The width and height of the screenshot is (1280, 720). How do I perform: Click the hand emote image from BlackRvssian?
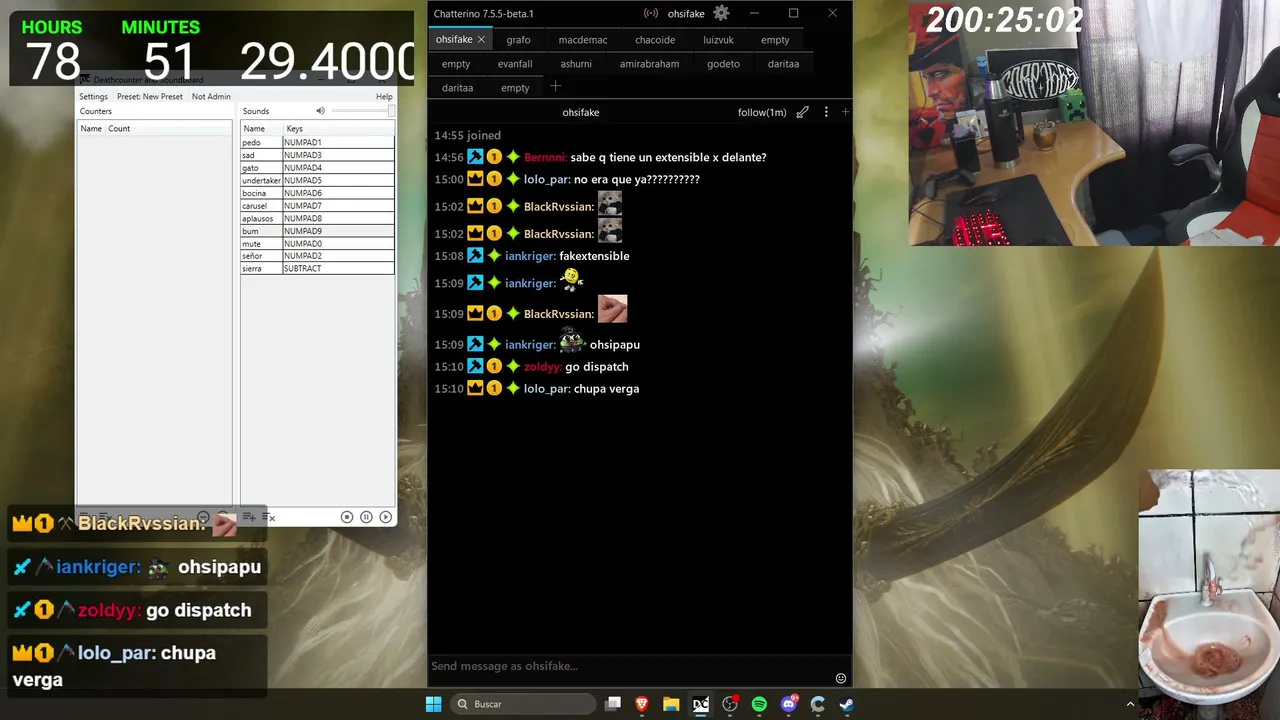(x=612, y=309)
